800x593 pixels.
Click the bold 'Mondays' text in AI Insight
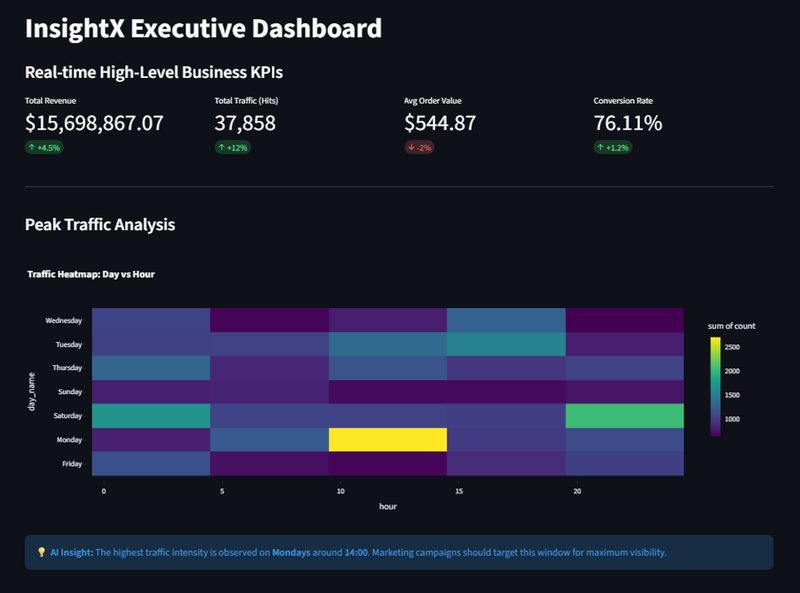point(291,552)
